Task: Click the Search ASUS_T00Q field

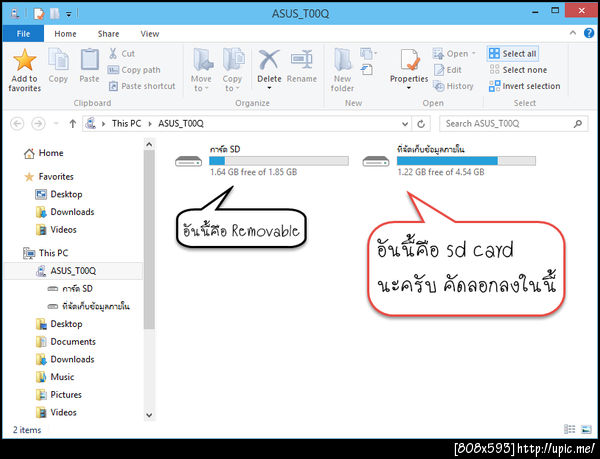Action: [x=513, y=124]
